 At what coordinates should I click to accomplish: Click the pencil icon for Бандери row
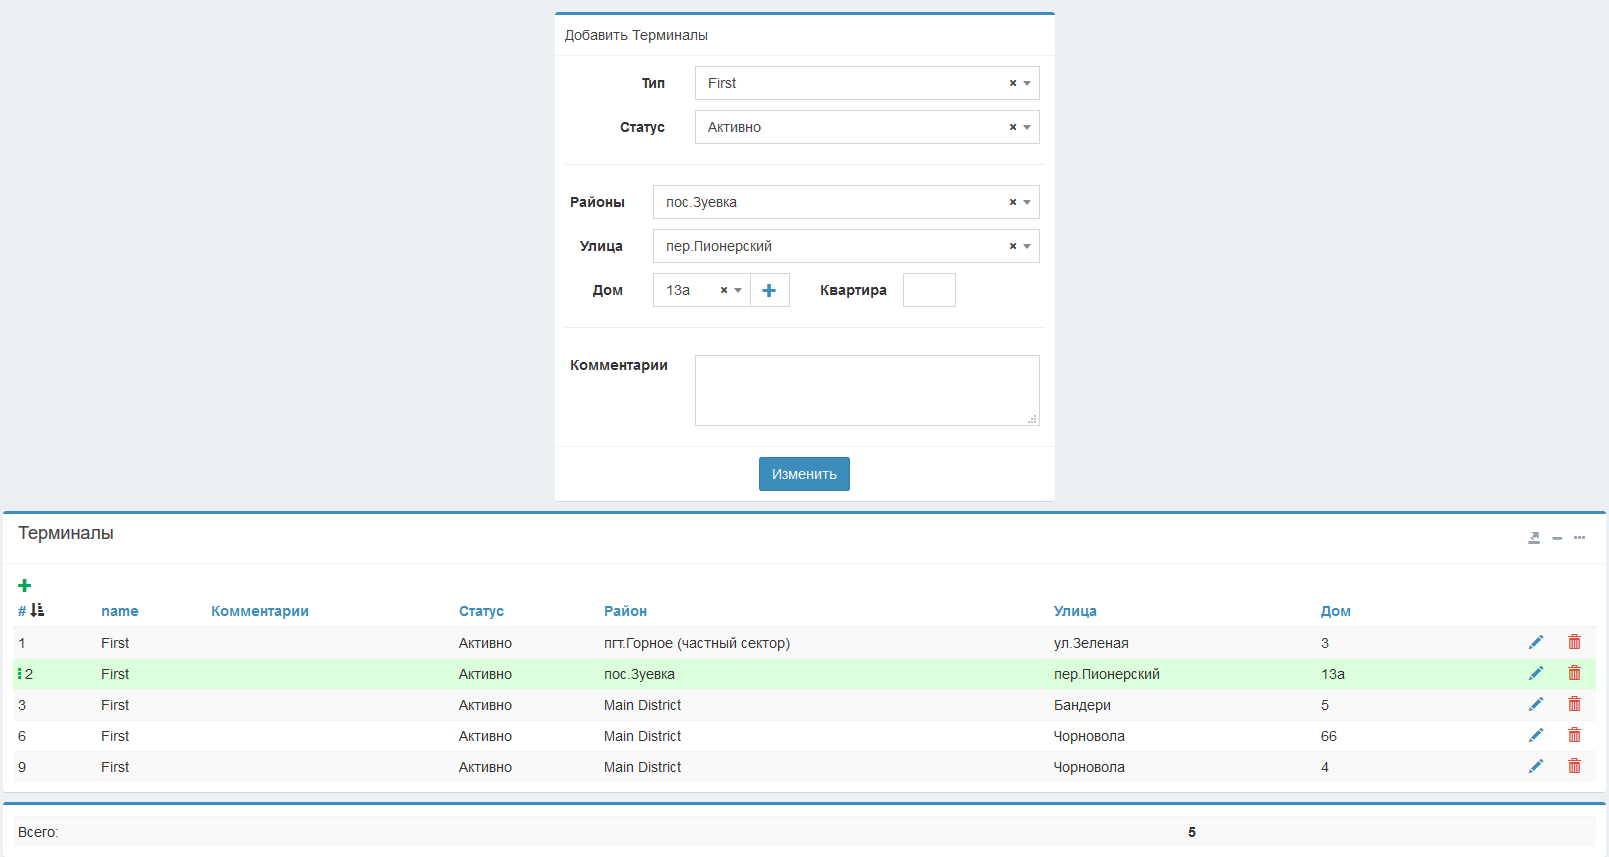(x=1536, y=704)
